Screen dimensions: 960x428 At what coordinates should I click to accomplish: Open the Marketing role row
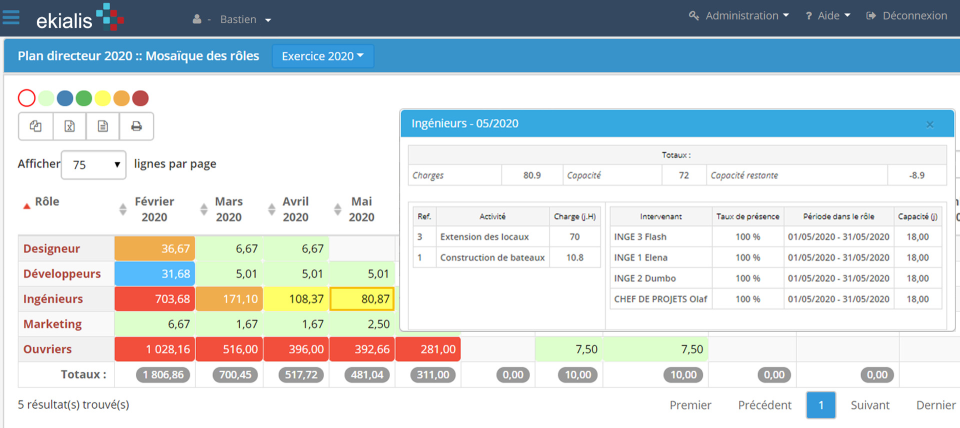click(x=52, y=324)
